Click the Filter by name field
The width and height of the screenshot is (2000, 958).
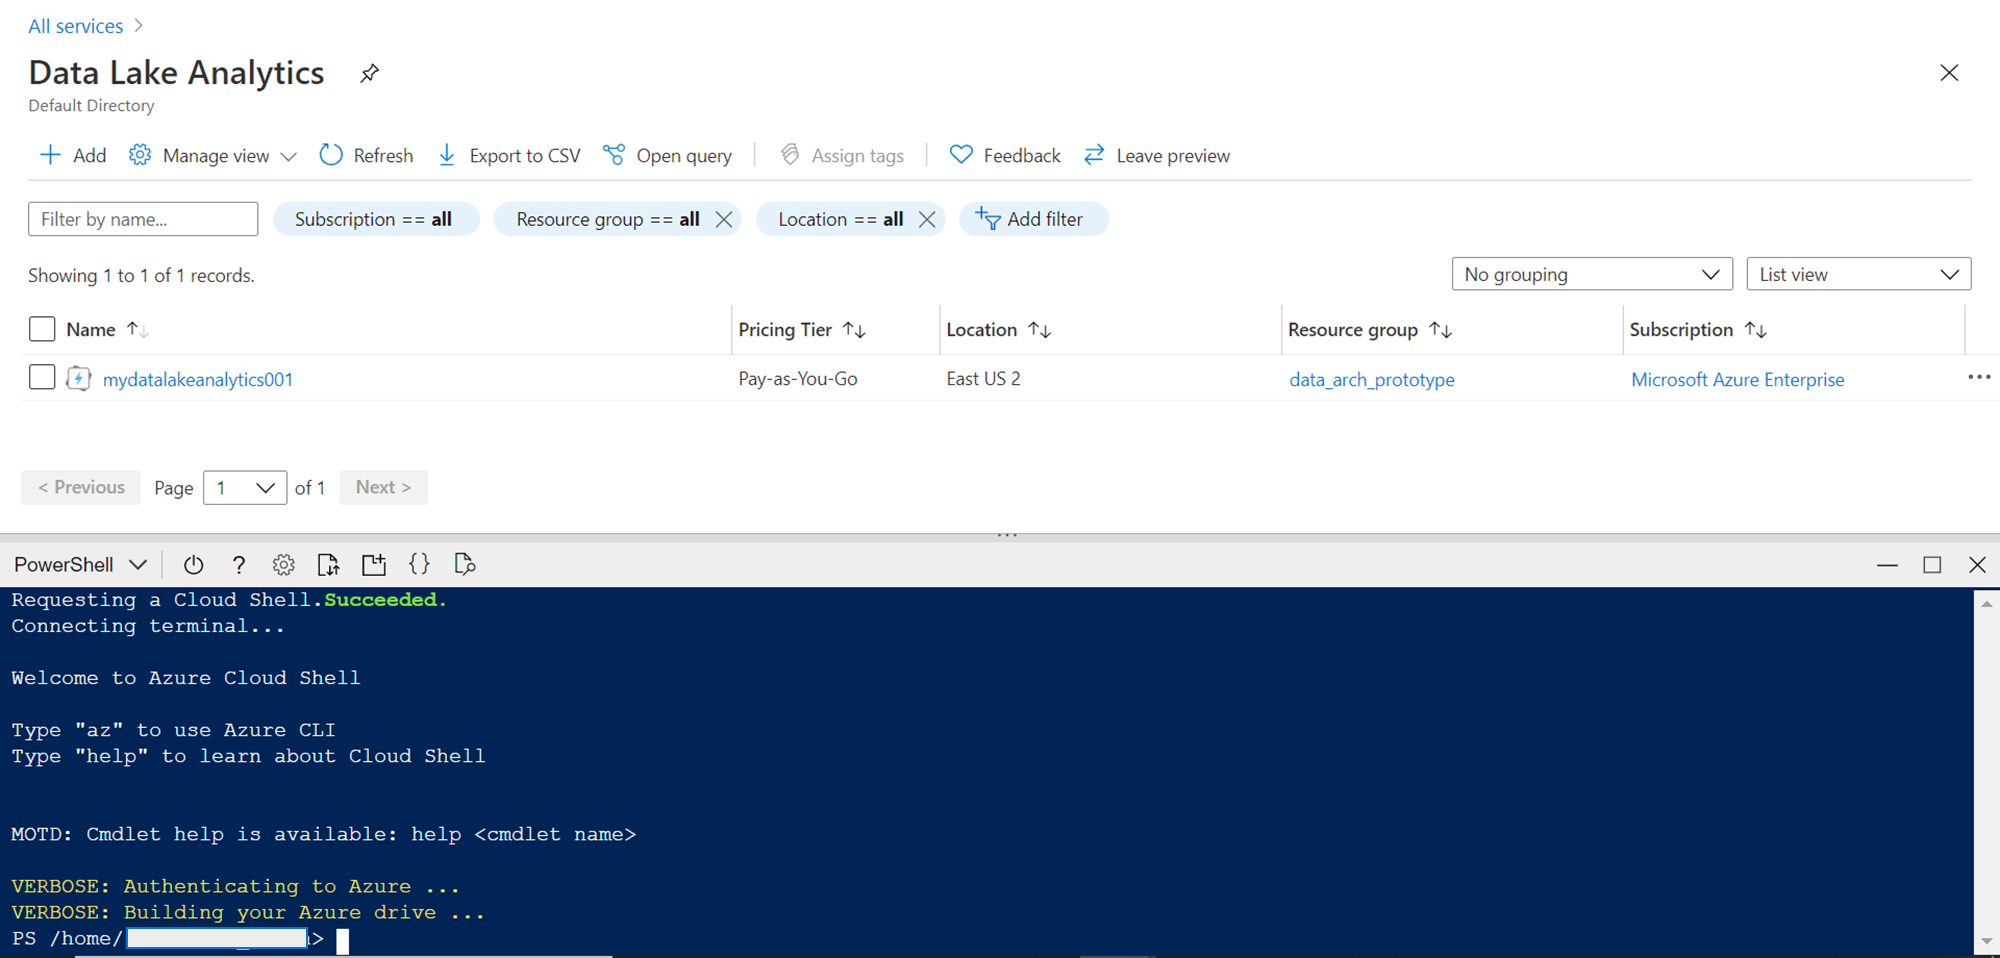tap(143, 219)
